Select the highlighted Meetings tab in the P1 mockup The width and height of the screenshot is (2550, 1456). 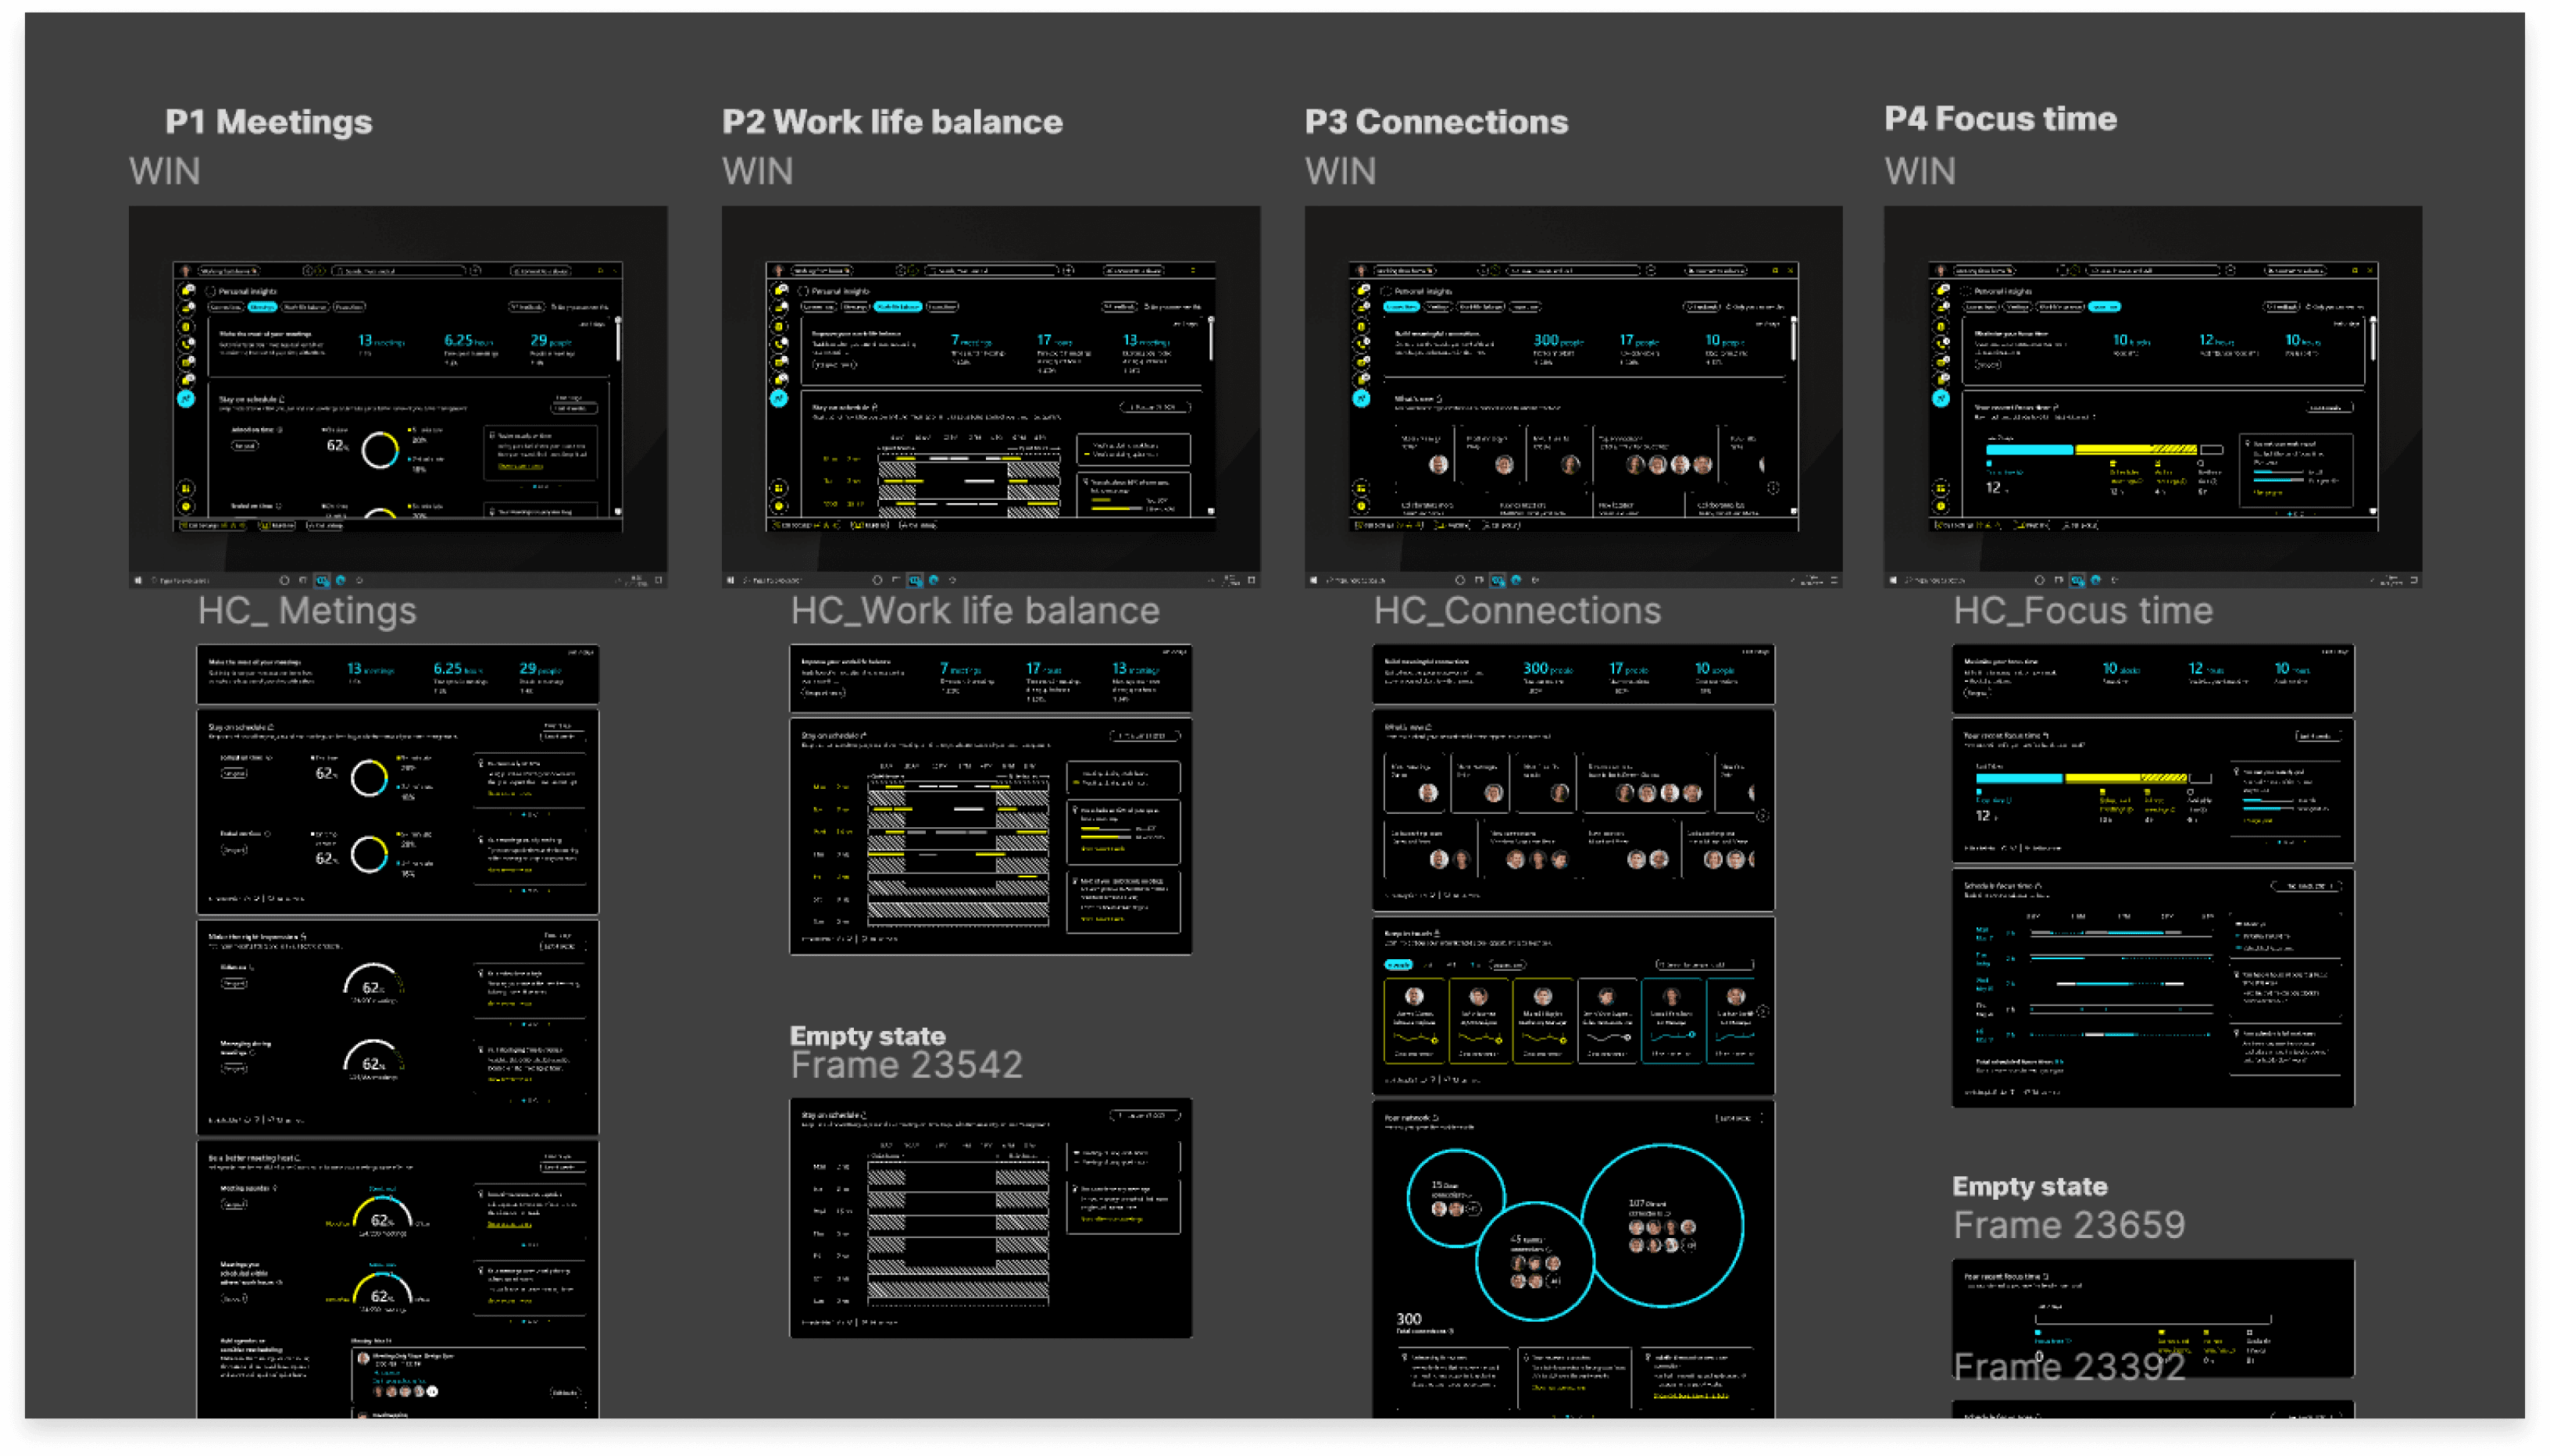[x=262, y=307]
